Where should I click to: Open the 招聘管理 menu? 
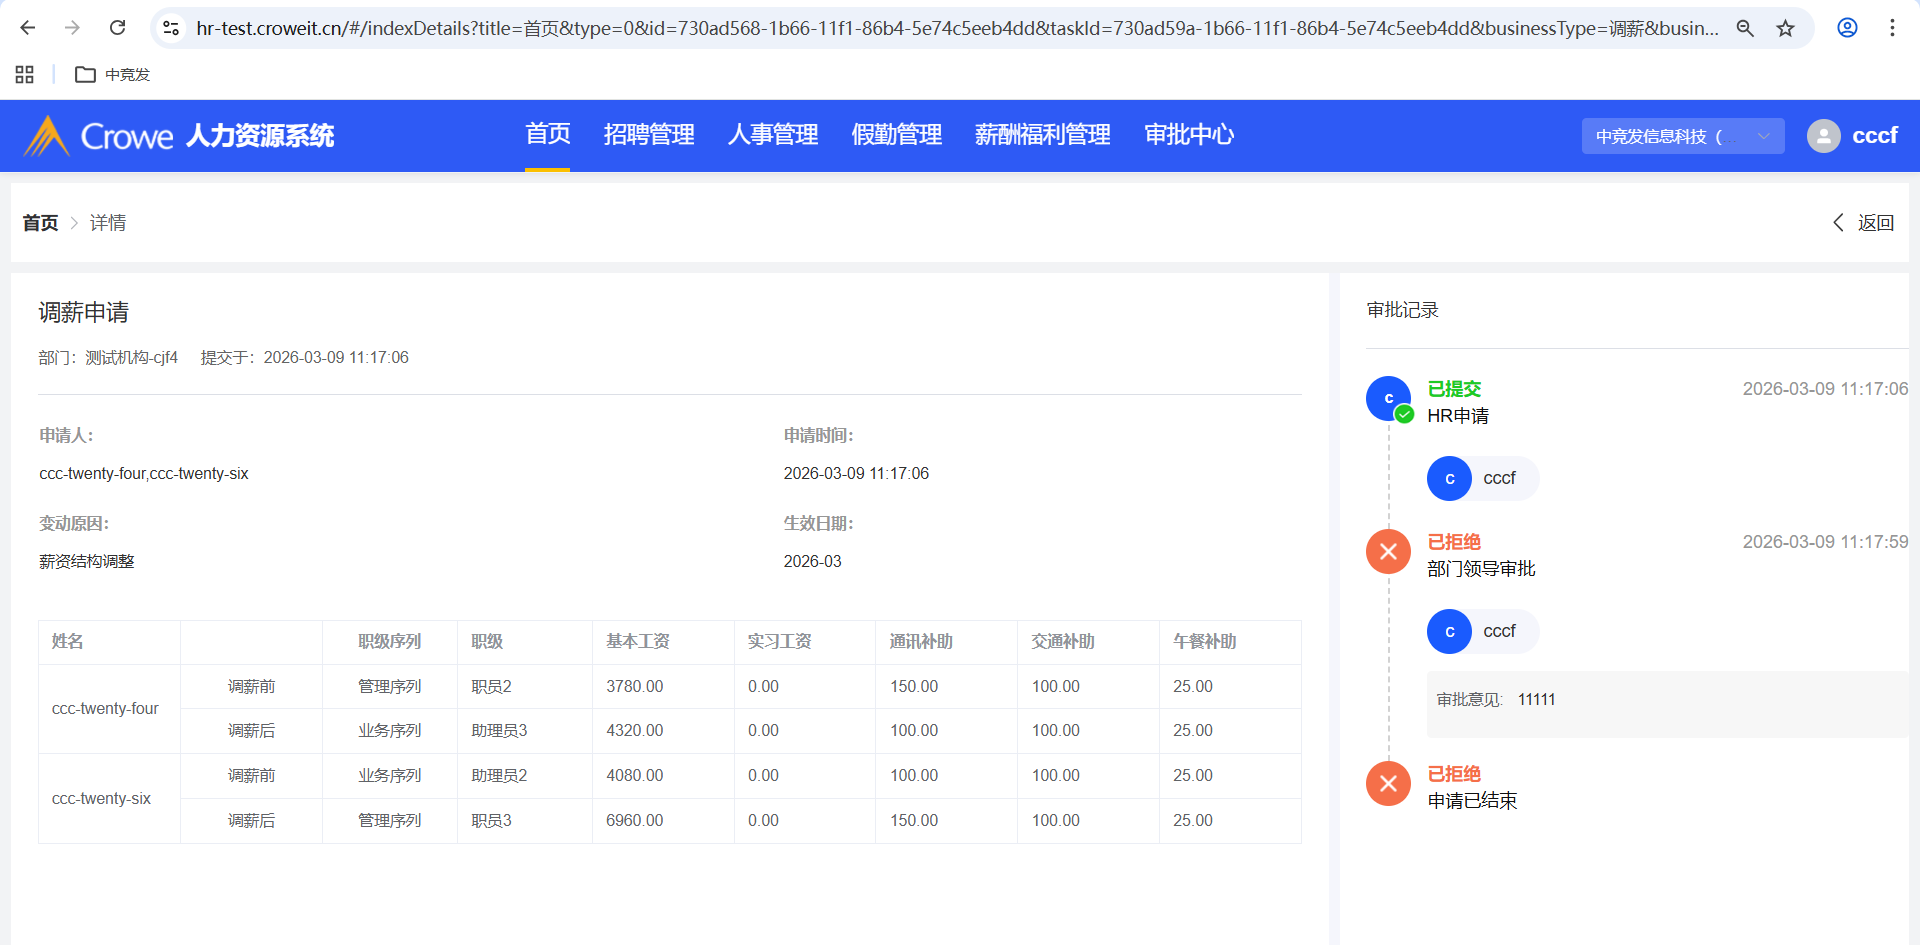click(648, 135)
